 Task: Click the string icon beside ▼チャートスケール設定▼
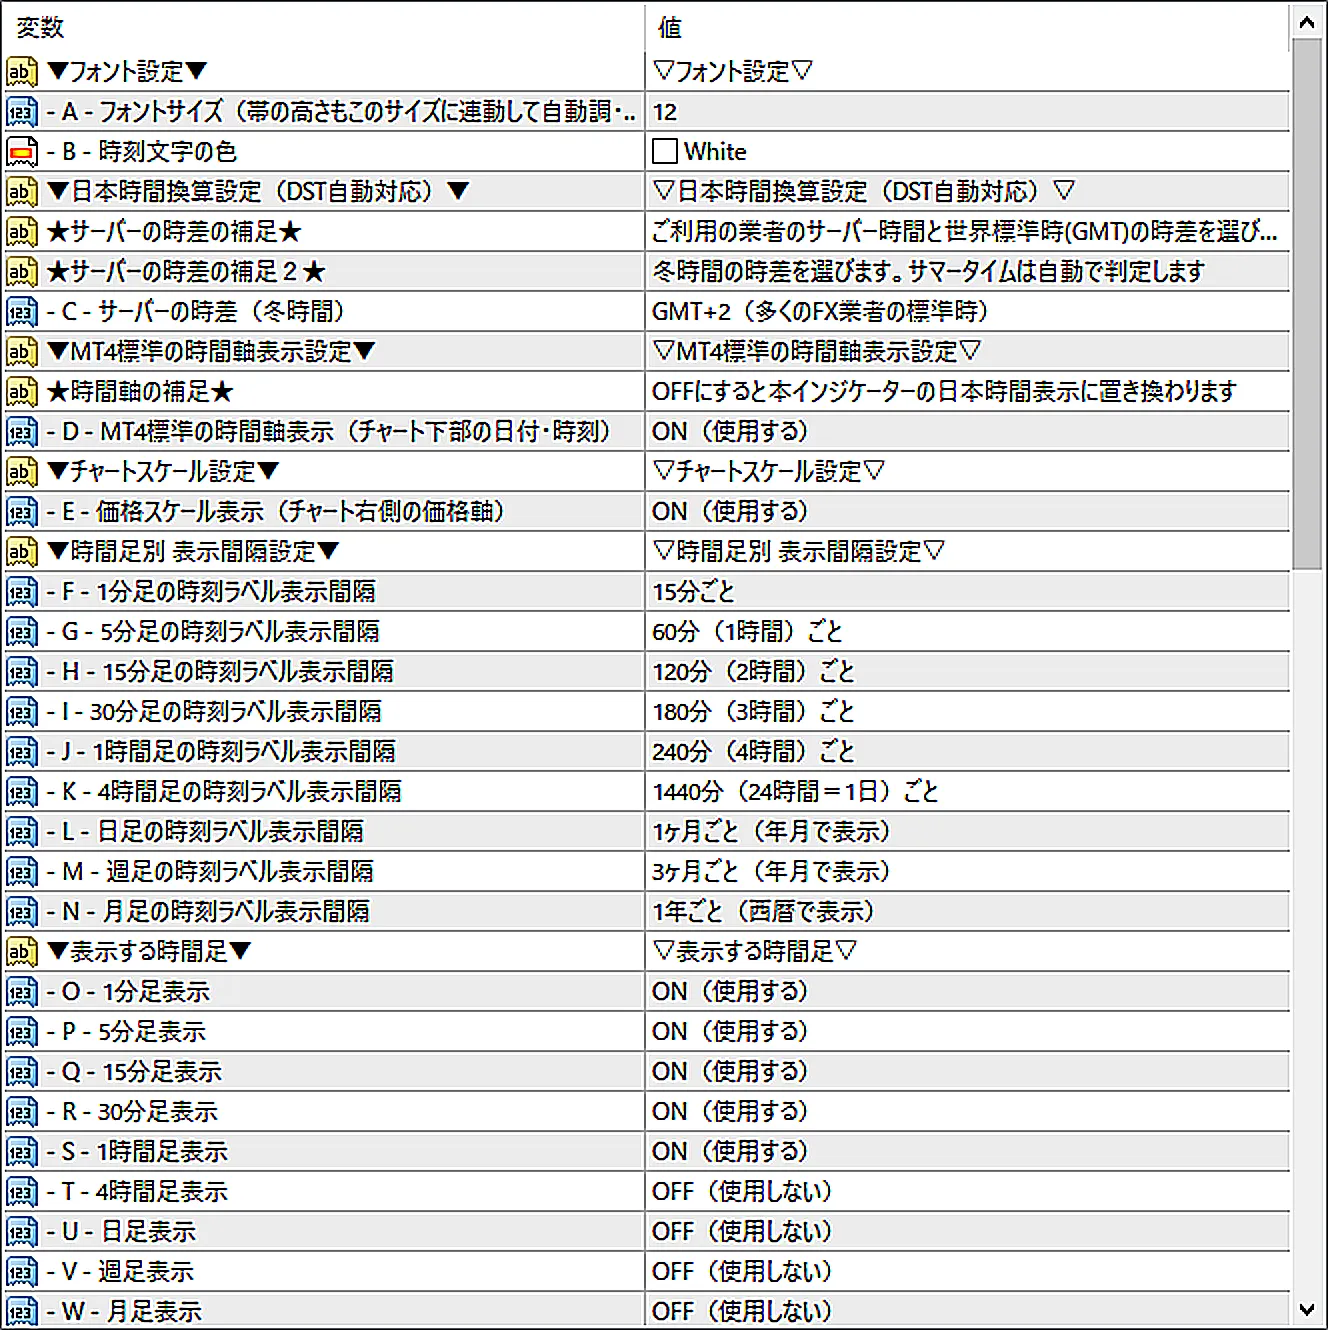[x=22, y=472]
